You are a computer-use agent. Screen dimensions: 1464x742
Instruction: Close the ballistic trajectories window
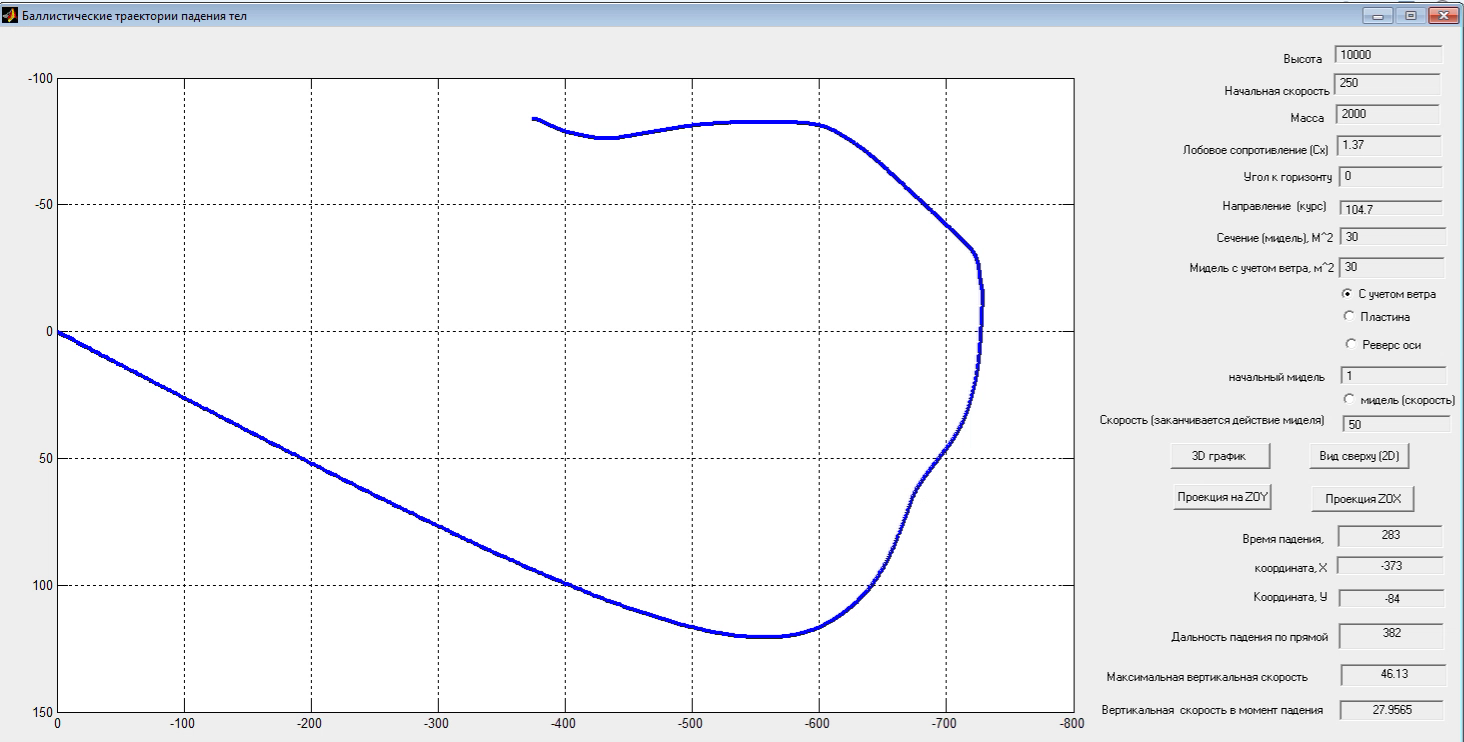coord(1443,16)
